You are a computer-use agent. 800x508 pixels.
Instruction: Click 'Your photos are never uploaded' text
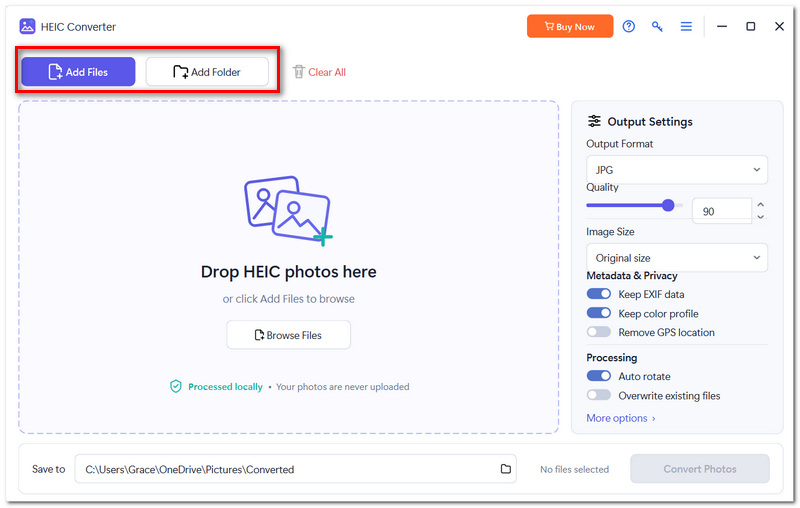(x=342, y=387)
